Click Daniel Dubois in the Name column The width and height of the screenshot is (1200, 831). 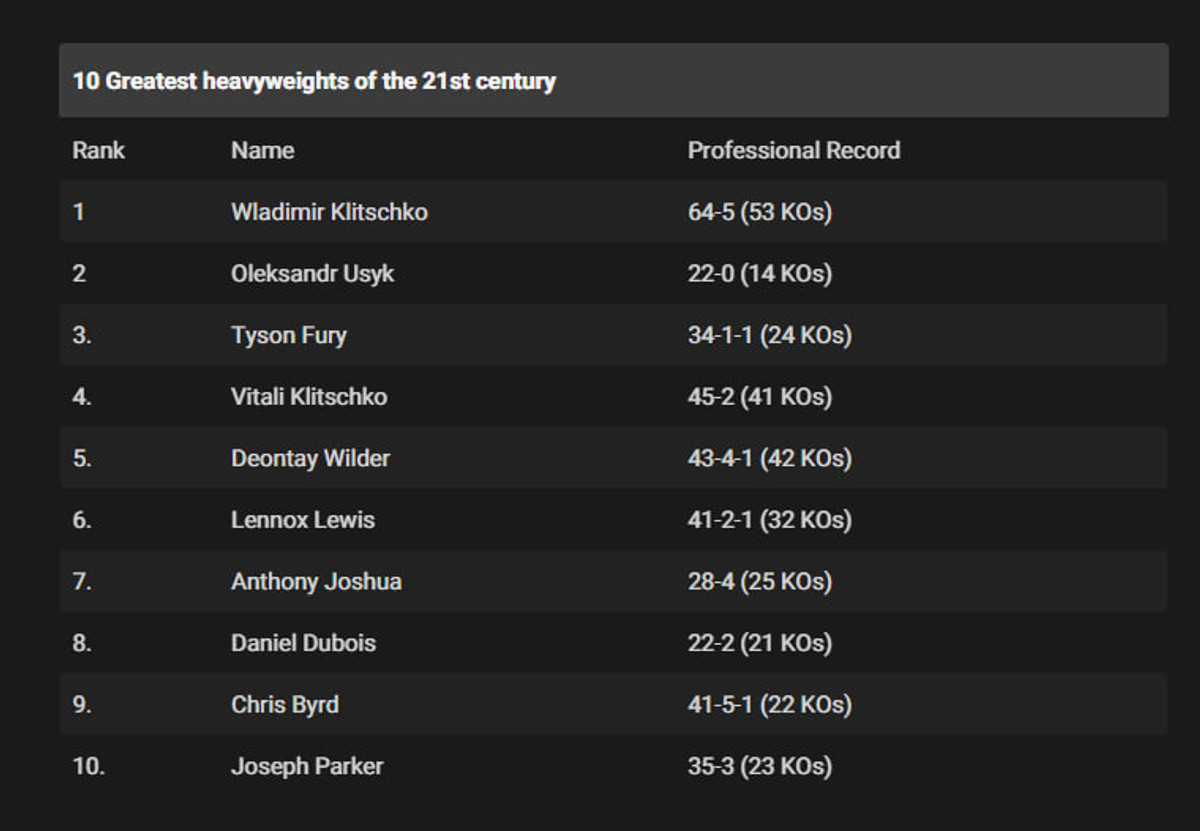point(303,643)
